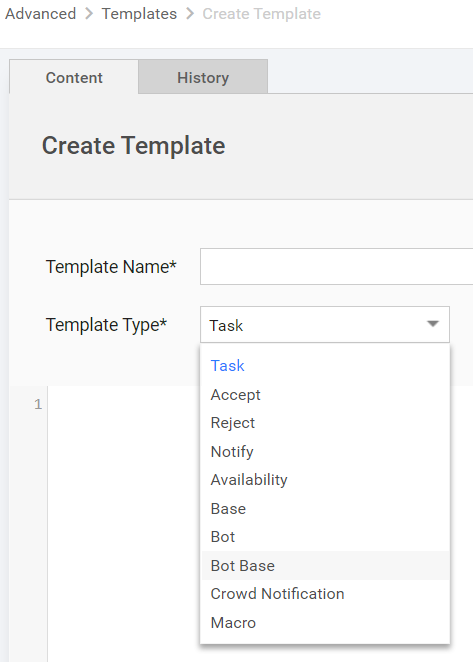Viewport: 473px width, 662px height.
Task: Choose the Reject template type
Action: coord(326,423)
